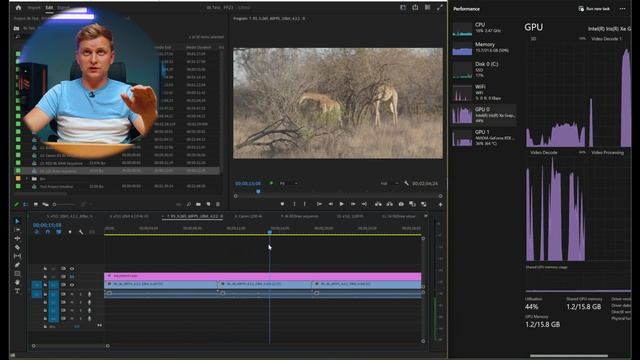This screenshot has height=360, width=640.
Task: Open Program monitor button editor plus icon
Action: 440,204
